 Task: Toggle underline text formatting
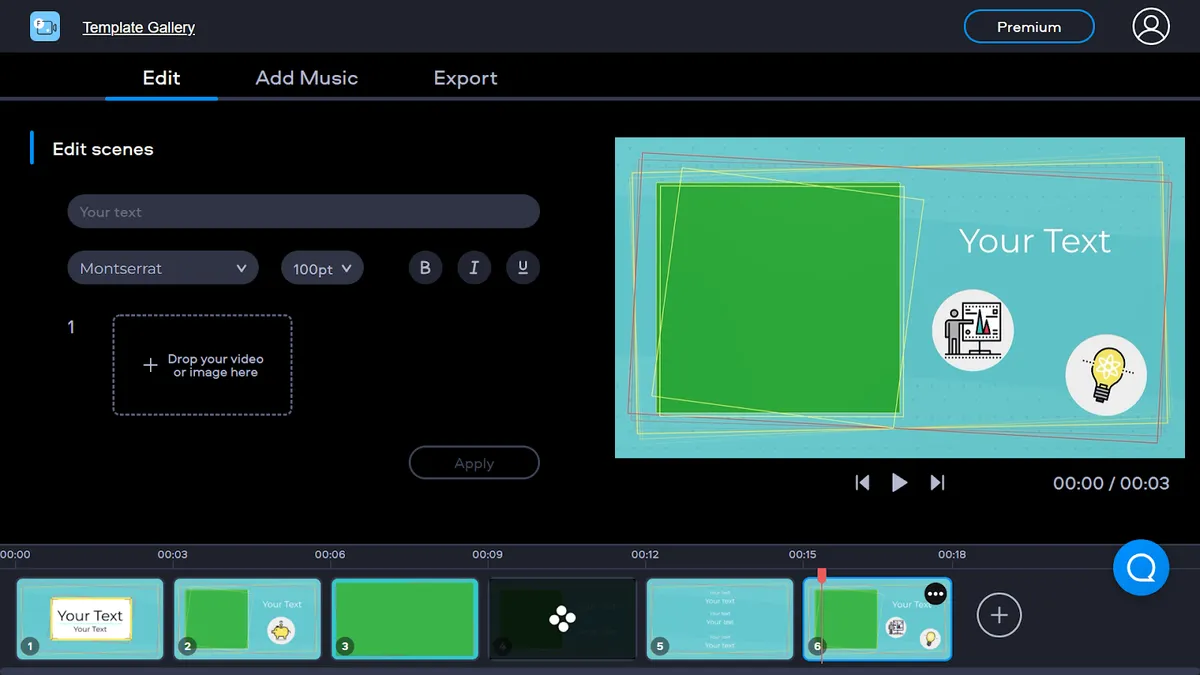tap(523, 268)
